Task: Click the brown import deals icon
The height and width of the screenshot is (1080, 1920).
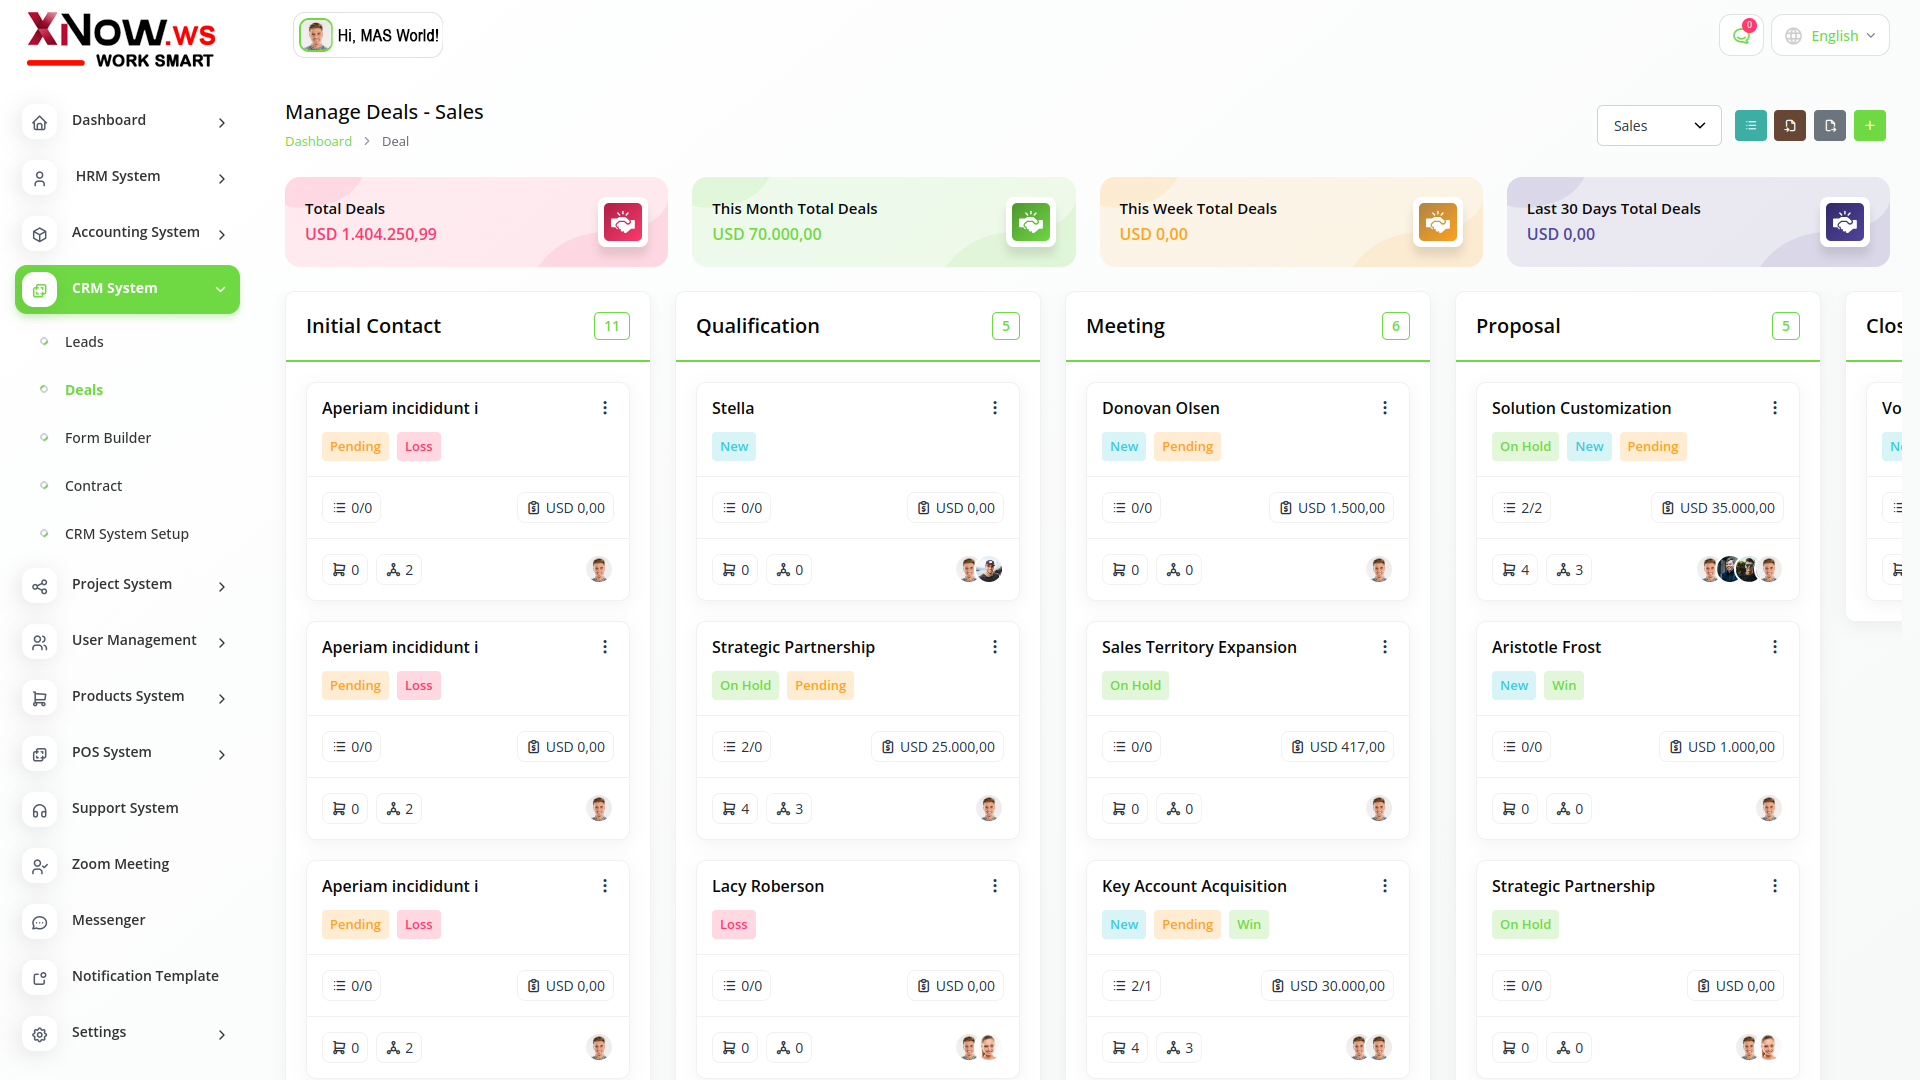Action: 1790,126
